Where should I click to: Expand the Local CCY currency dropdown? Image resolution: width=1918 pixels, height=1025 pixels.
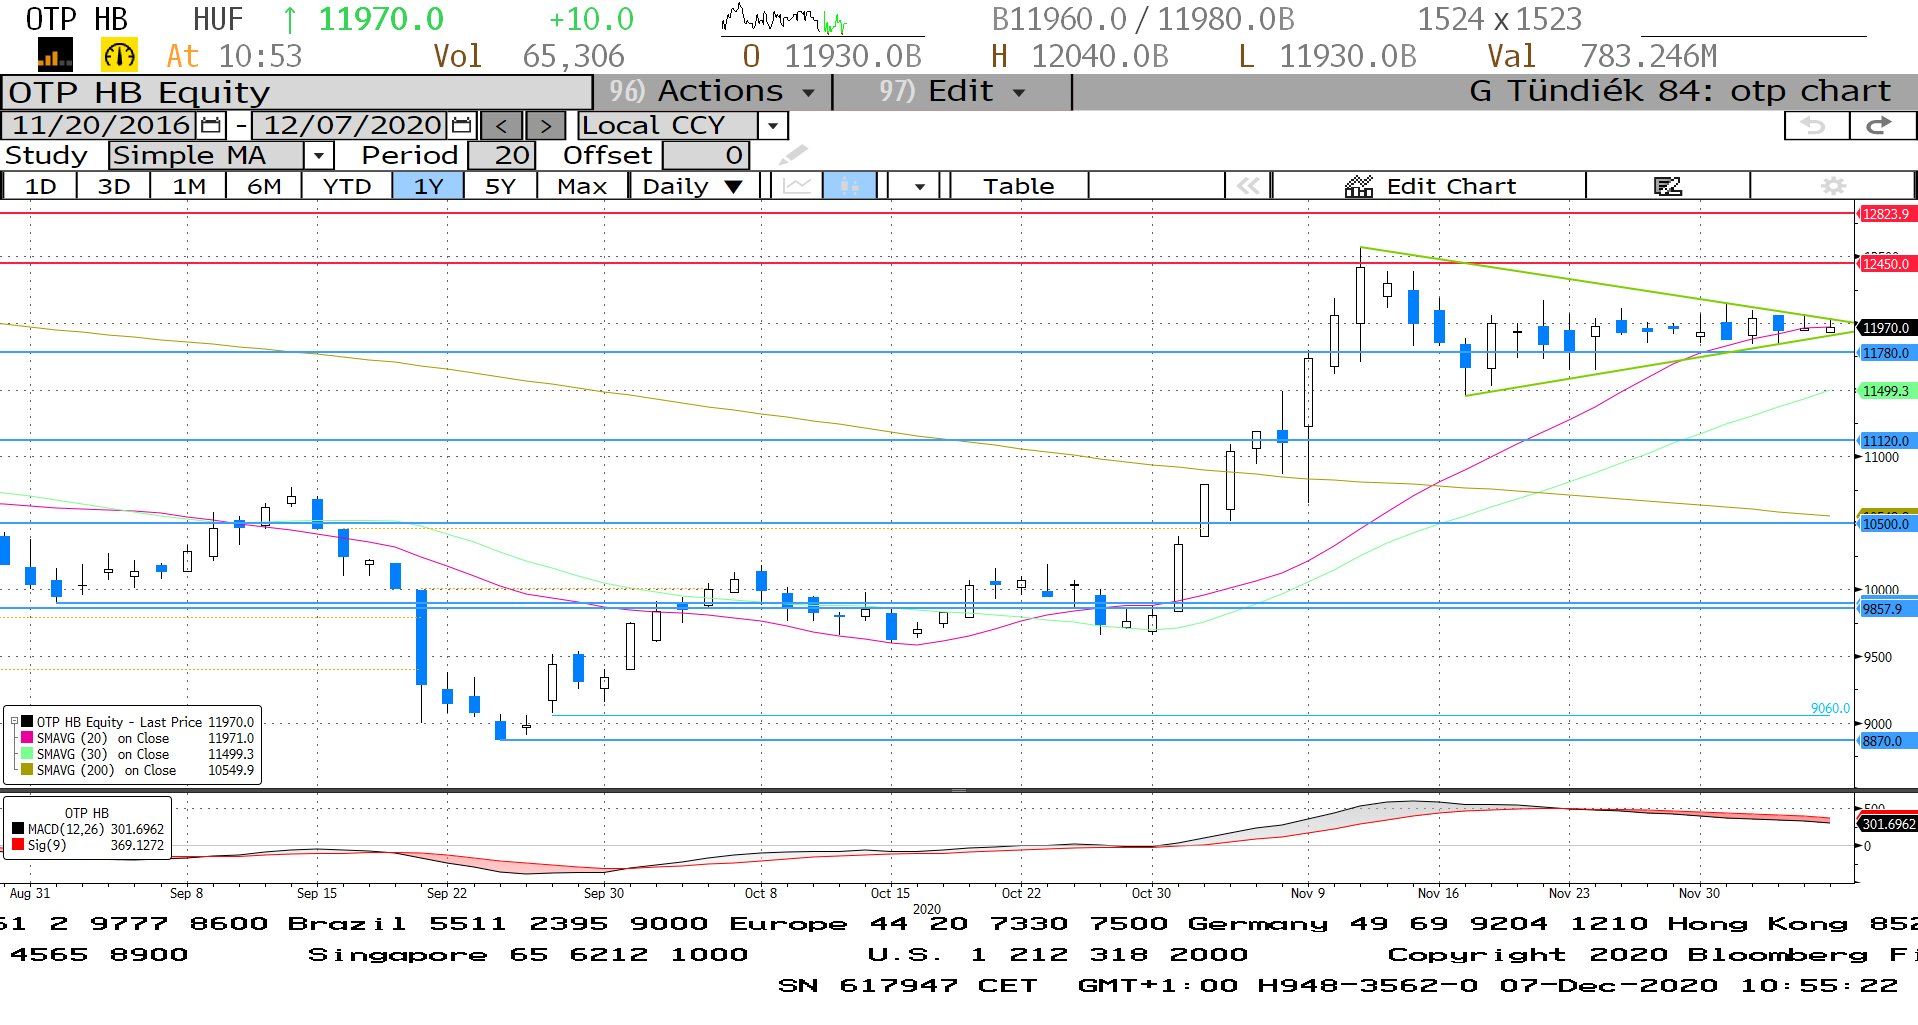pos(772,126)
